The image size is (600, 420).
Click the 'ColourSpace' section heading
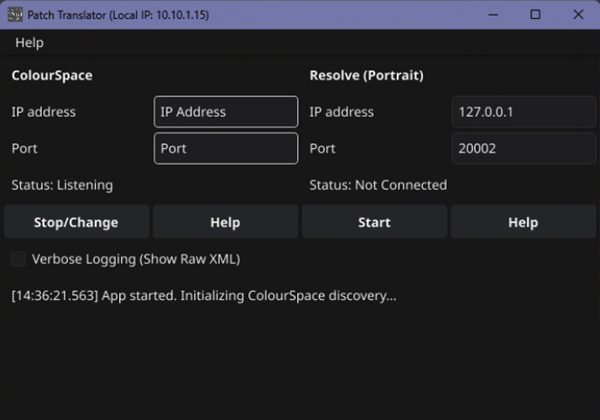click(51, 75)
